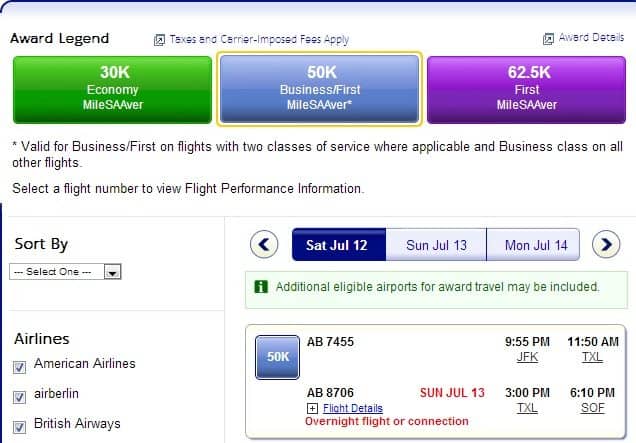This screenshot has width=636, height=443.
Task: Choose green 30K Economy MileSAAver award
Action: (112, 90)
